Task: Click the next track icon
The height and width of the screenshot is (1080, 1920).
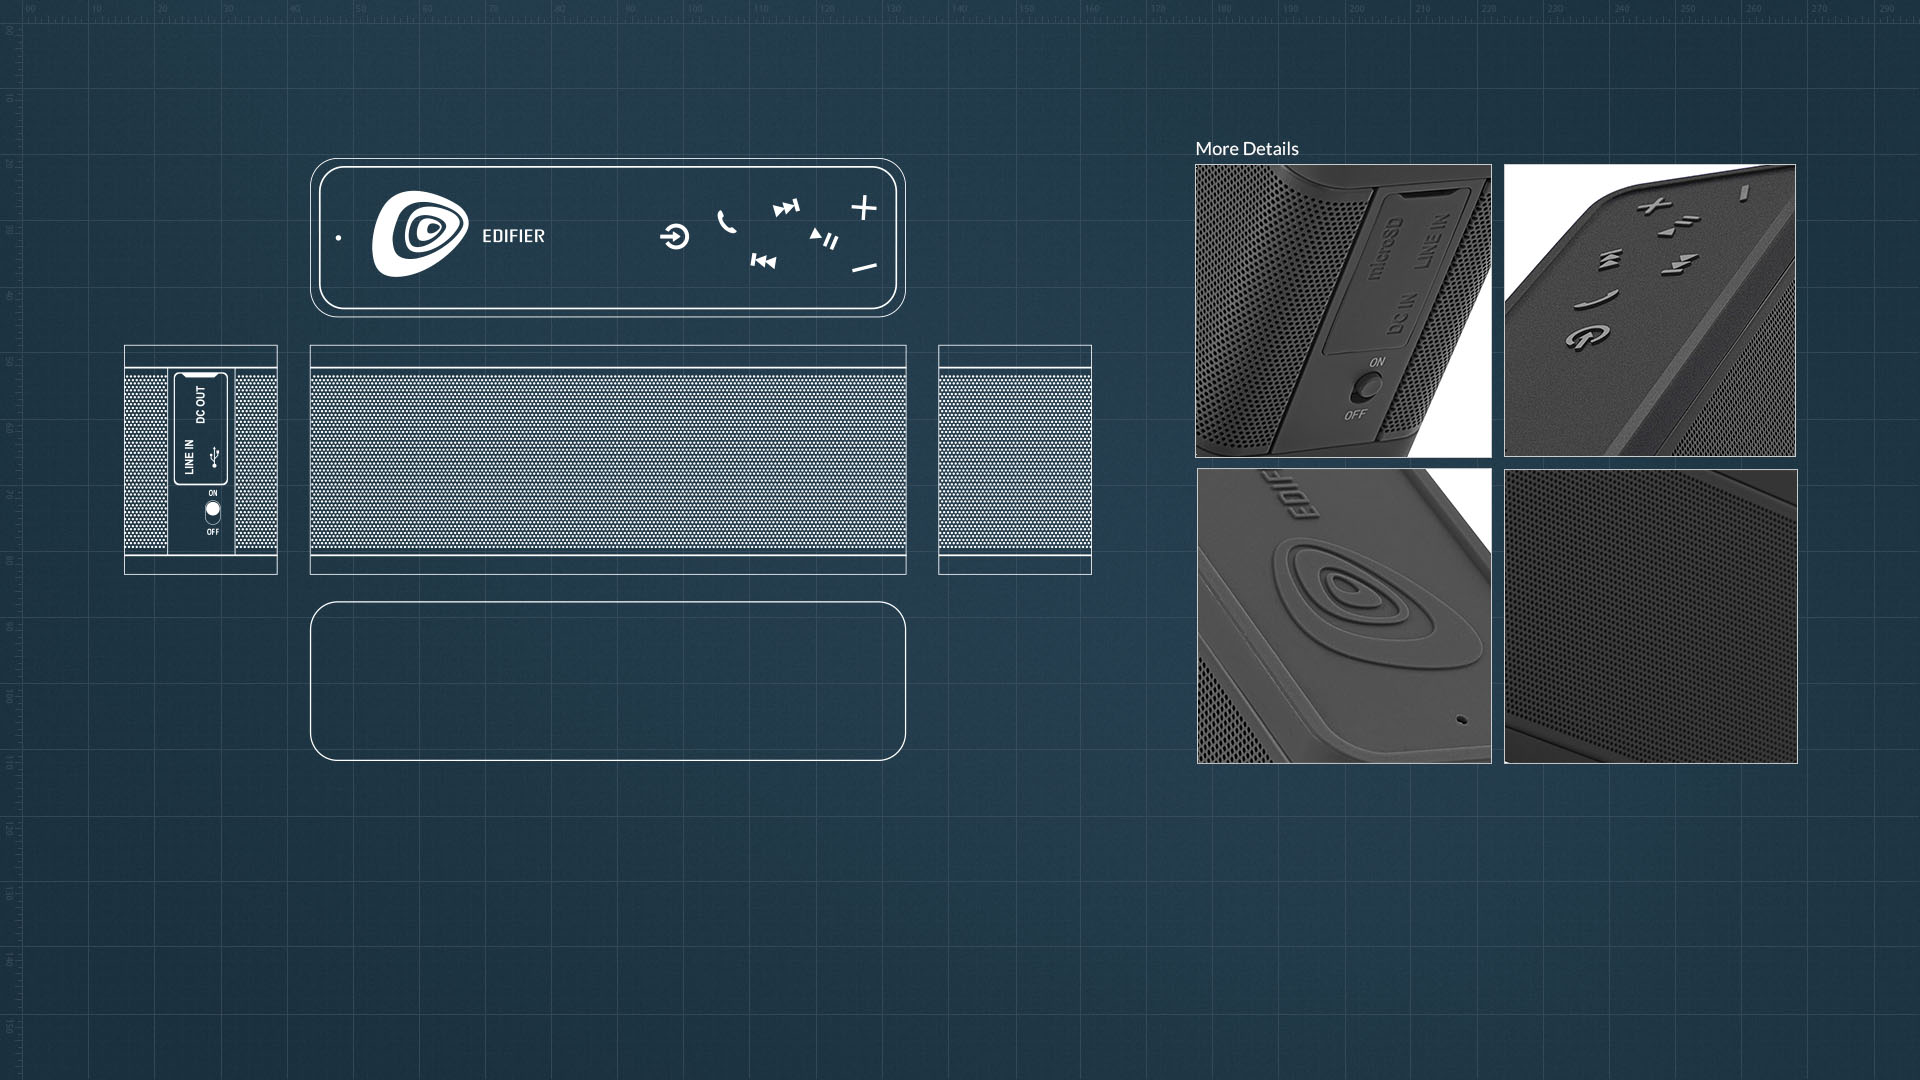Action: click(786, 208)
